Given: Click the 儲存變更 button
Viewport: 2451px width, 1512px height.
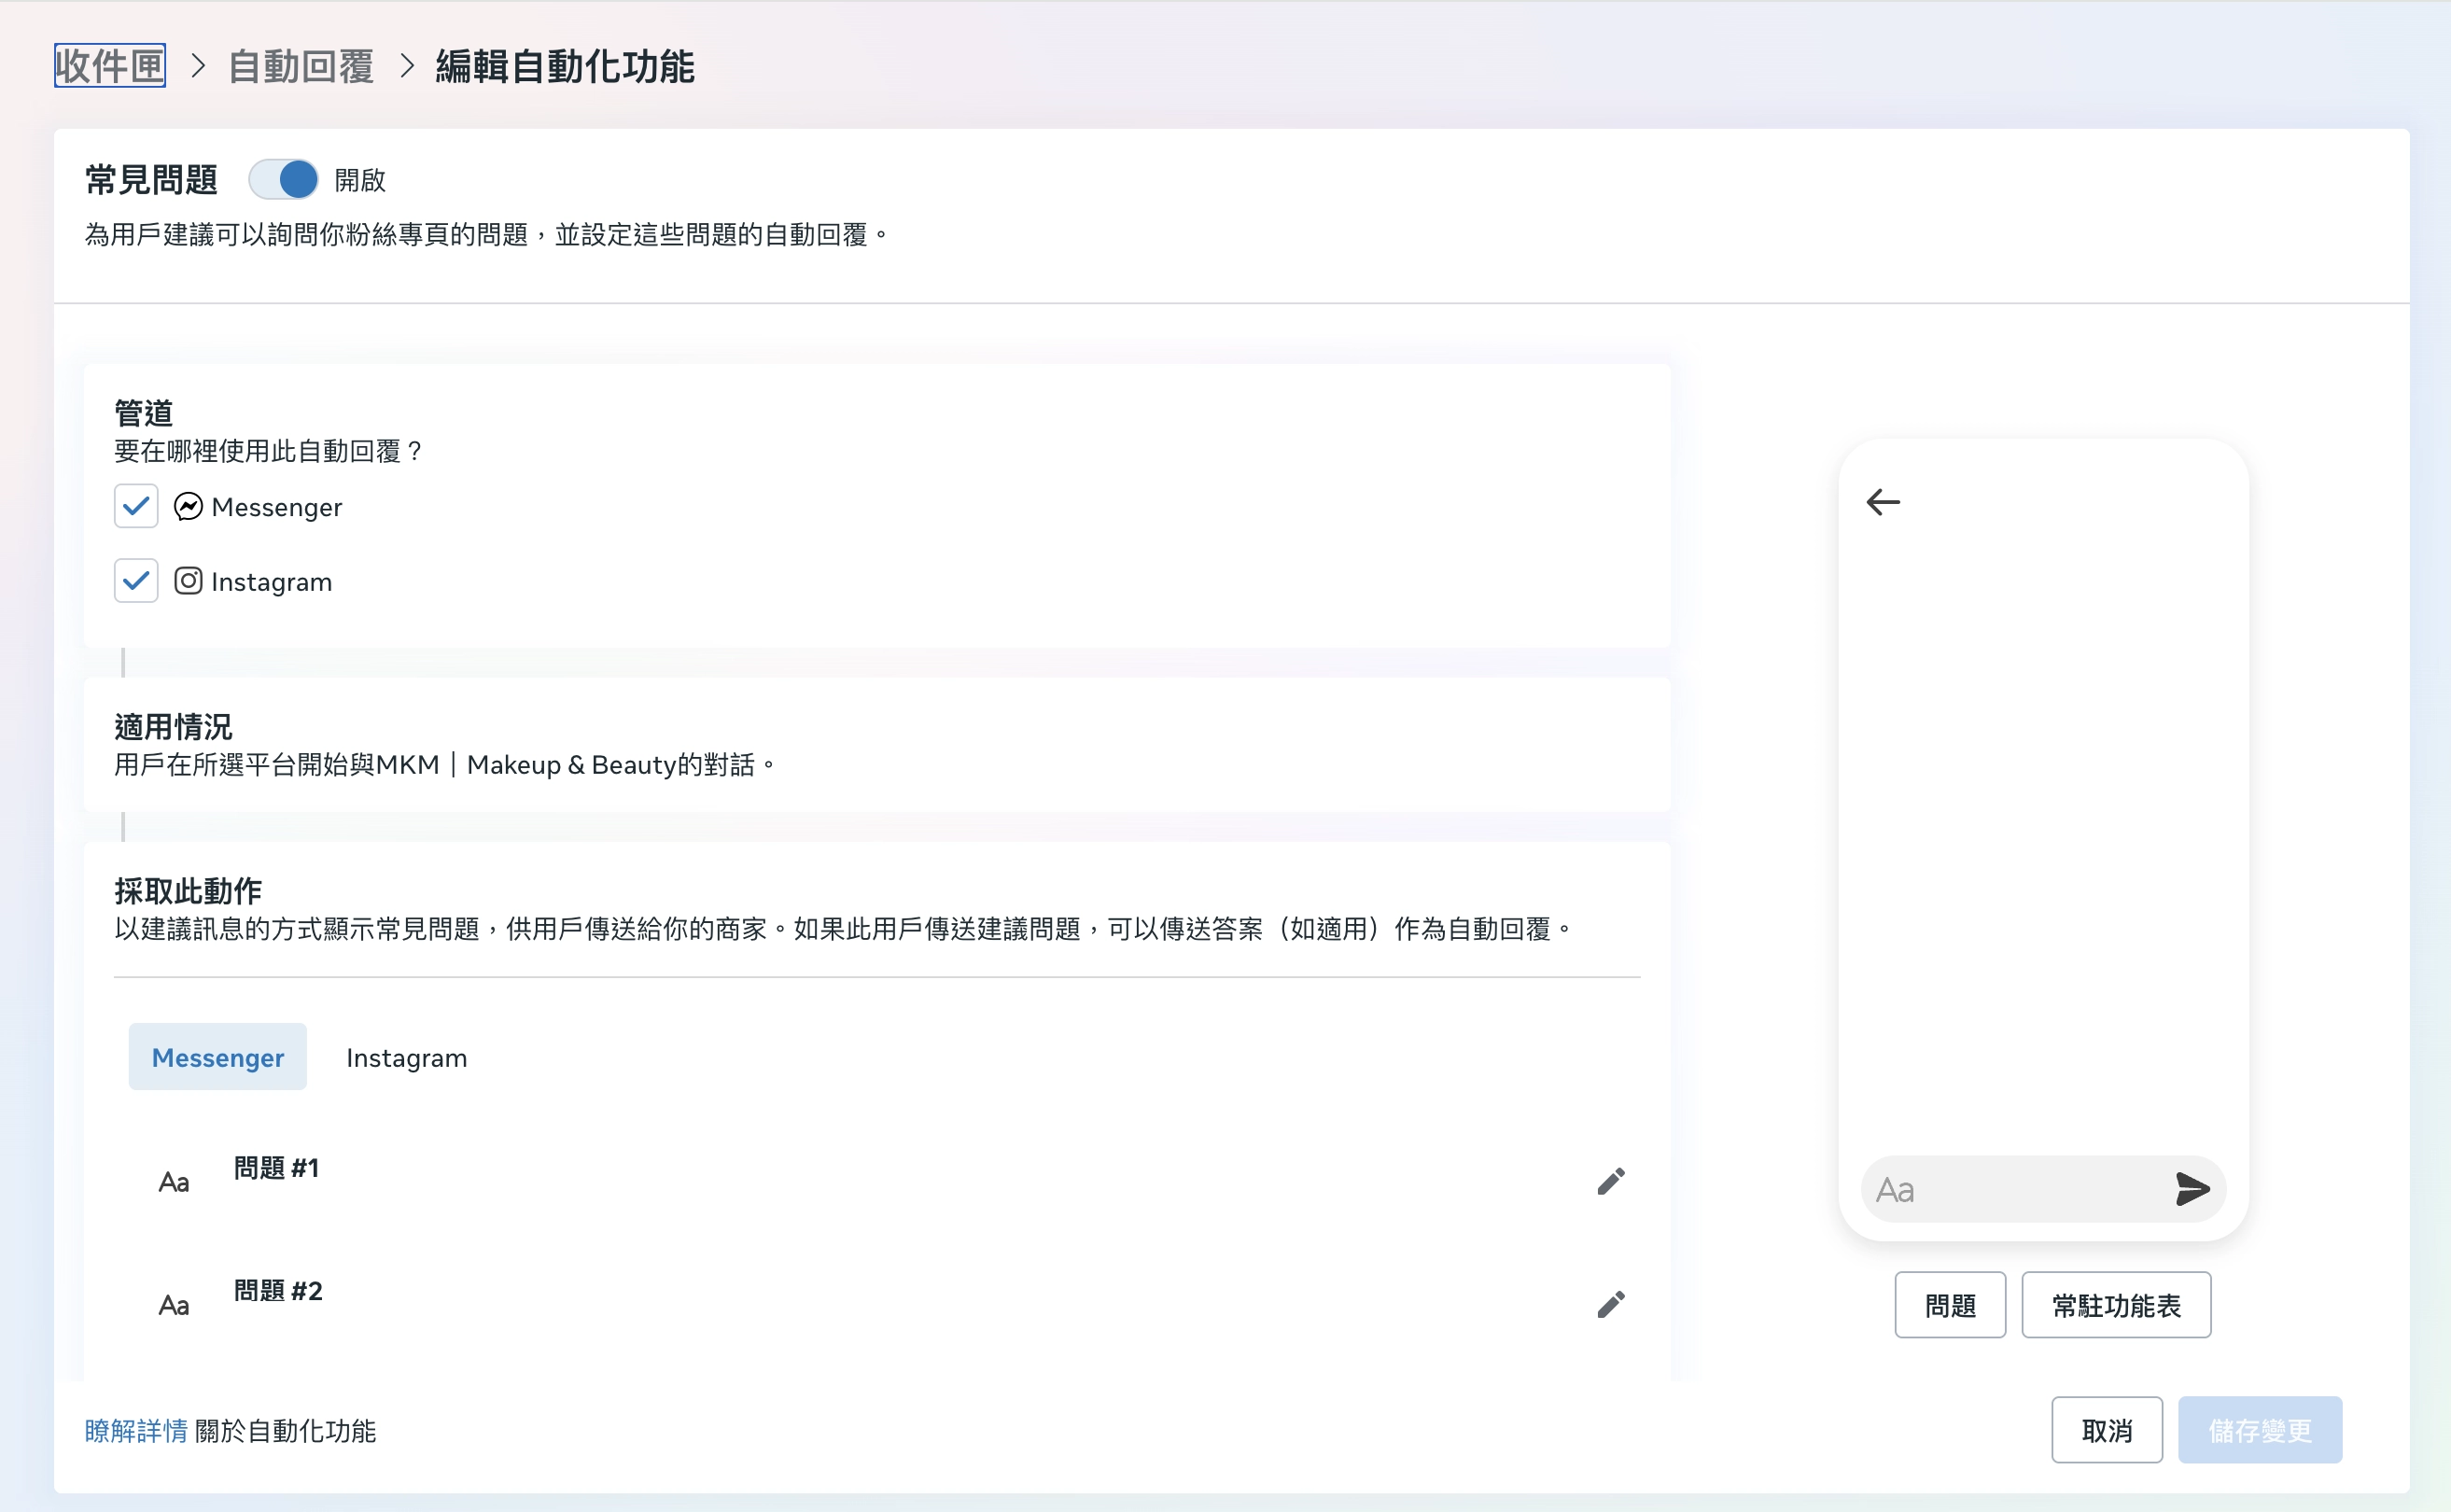Looking at the screenshot, I should coord(2260,1430).
